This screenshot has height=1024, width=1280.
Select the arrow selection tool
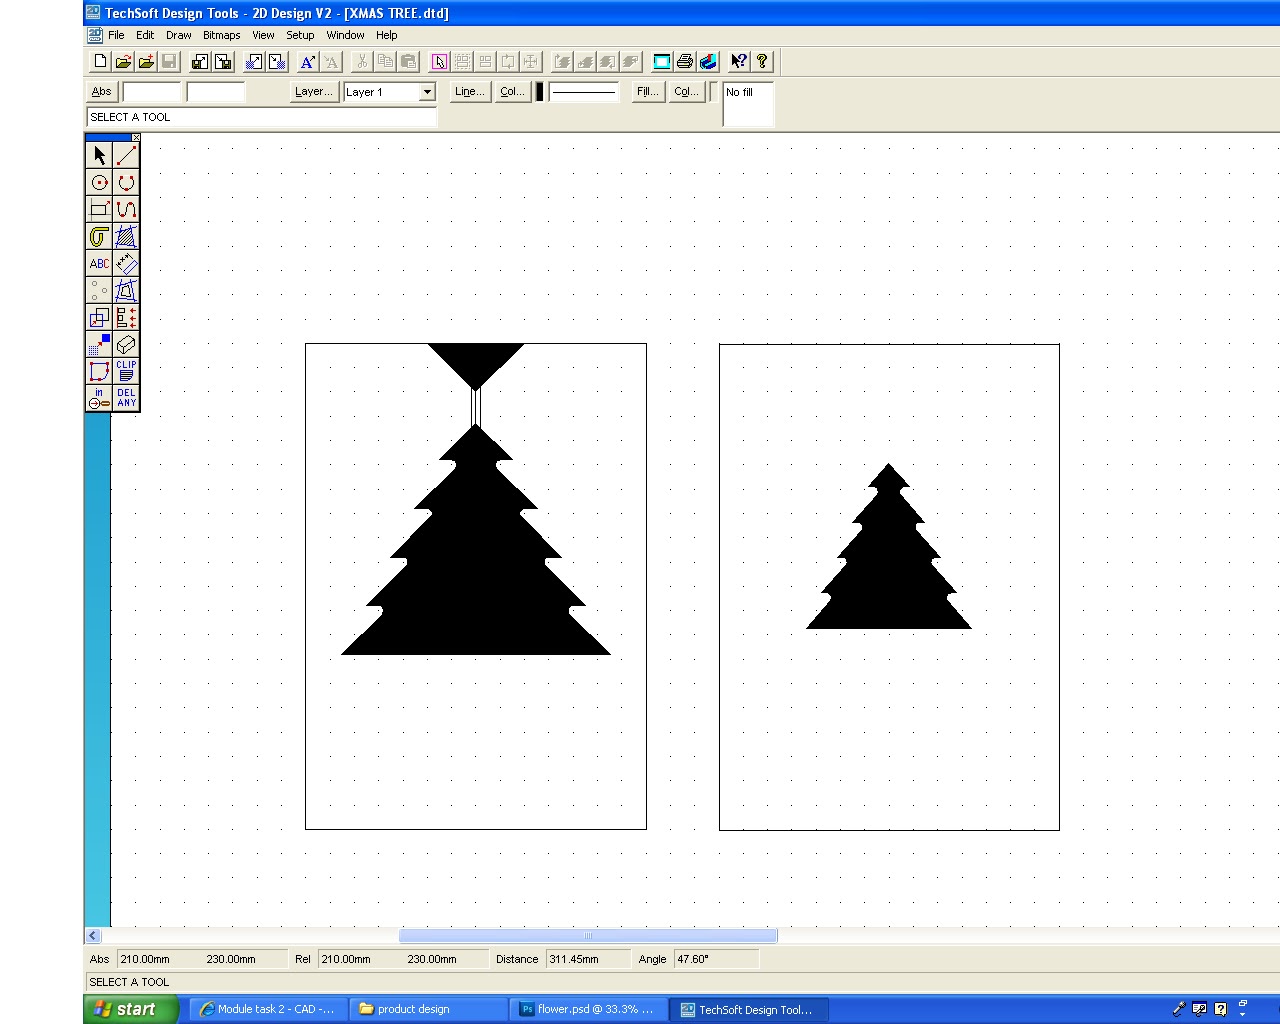pos(99,155)
